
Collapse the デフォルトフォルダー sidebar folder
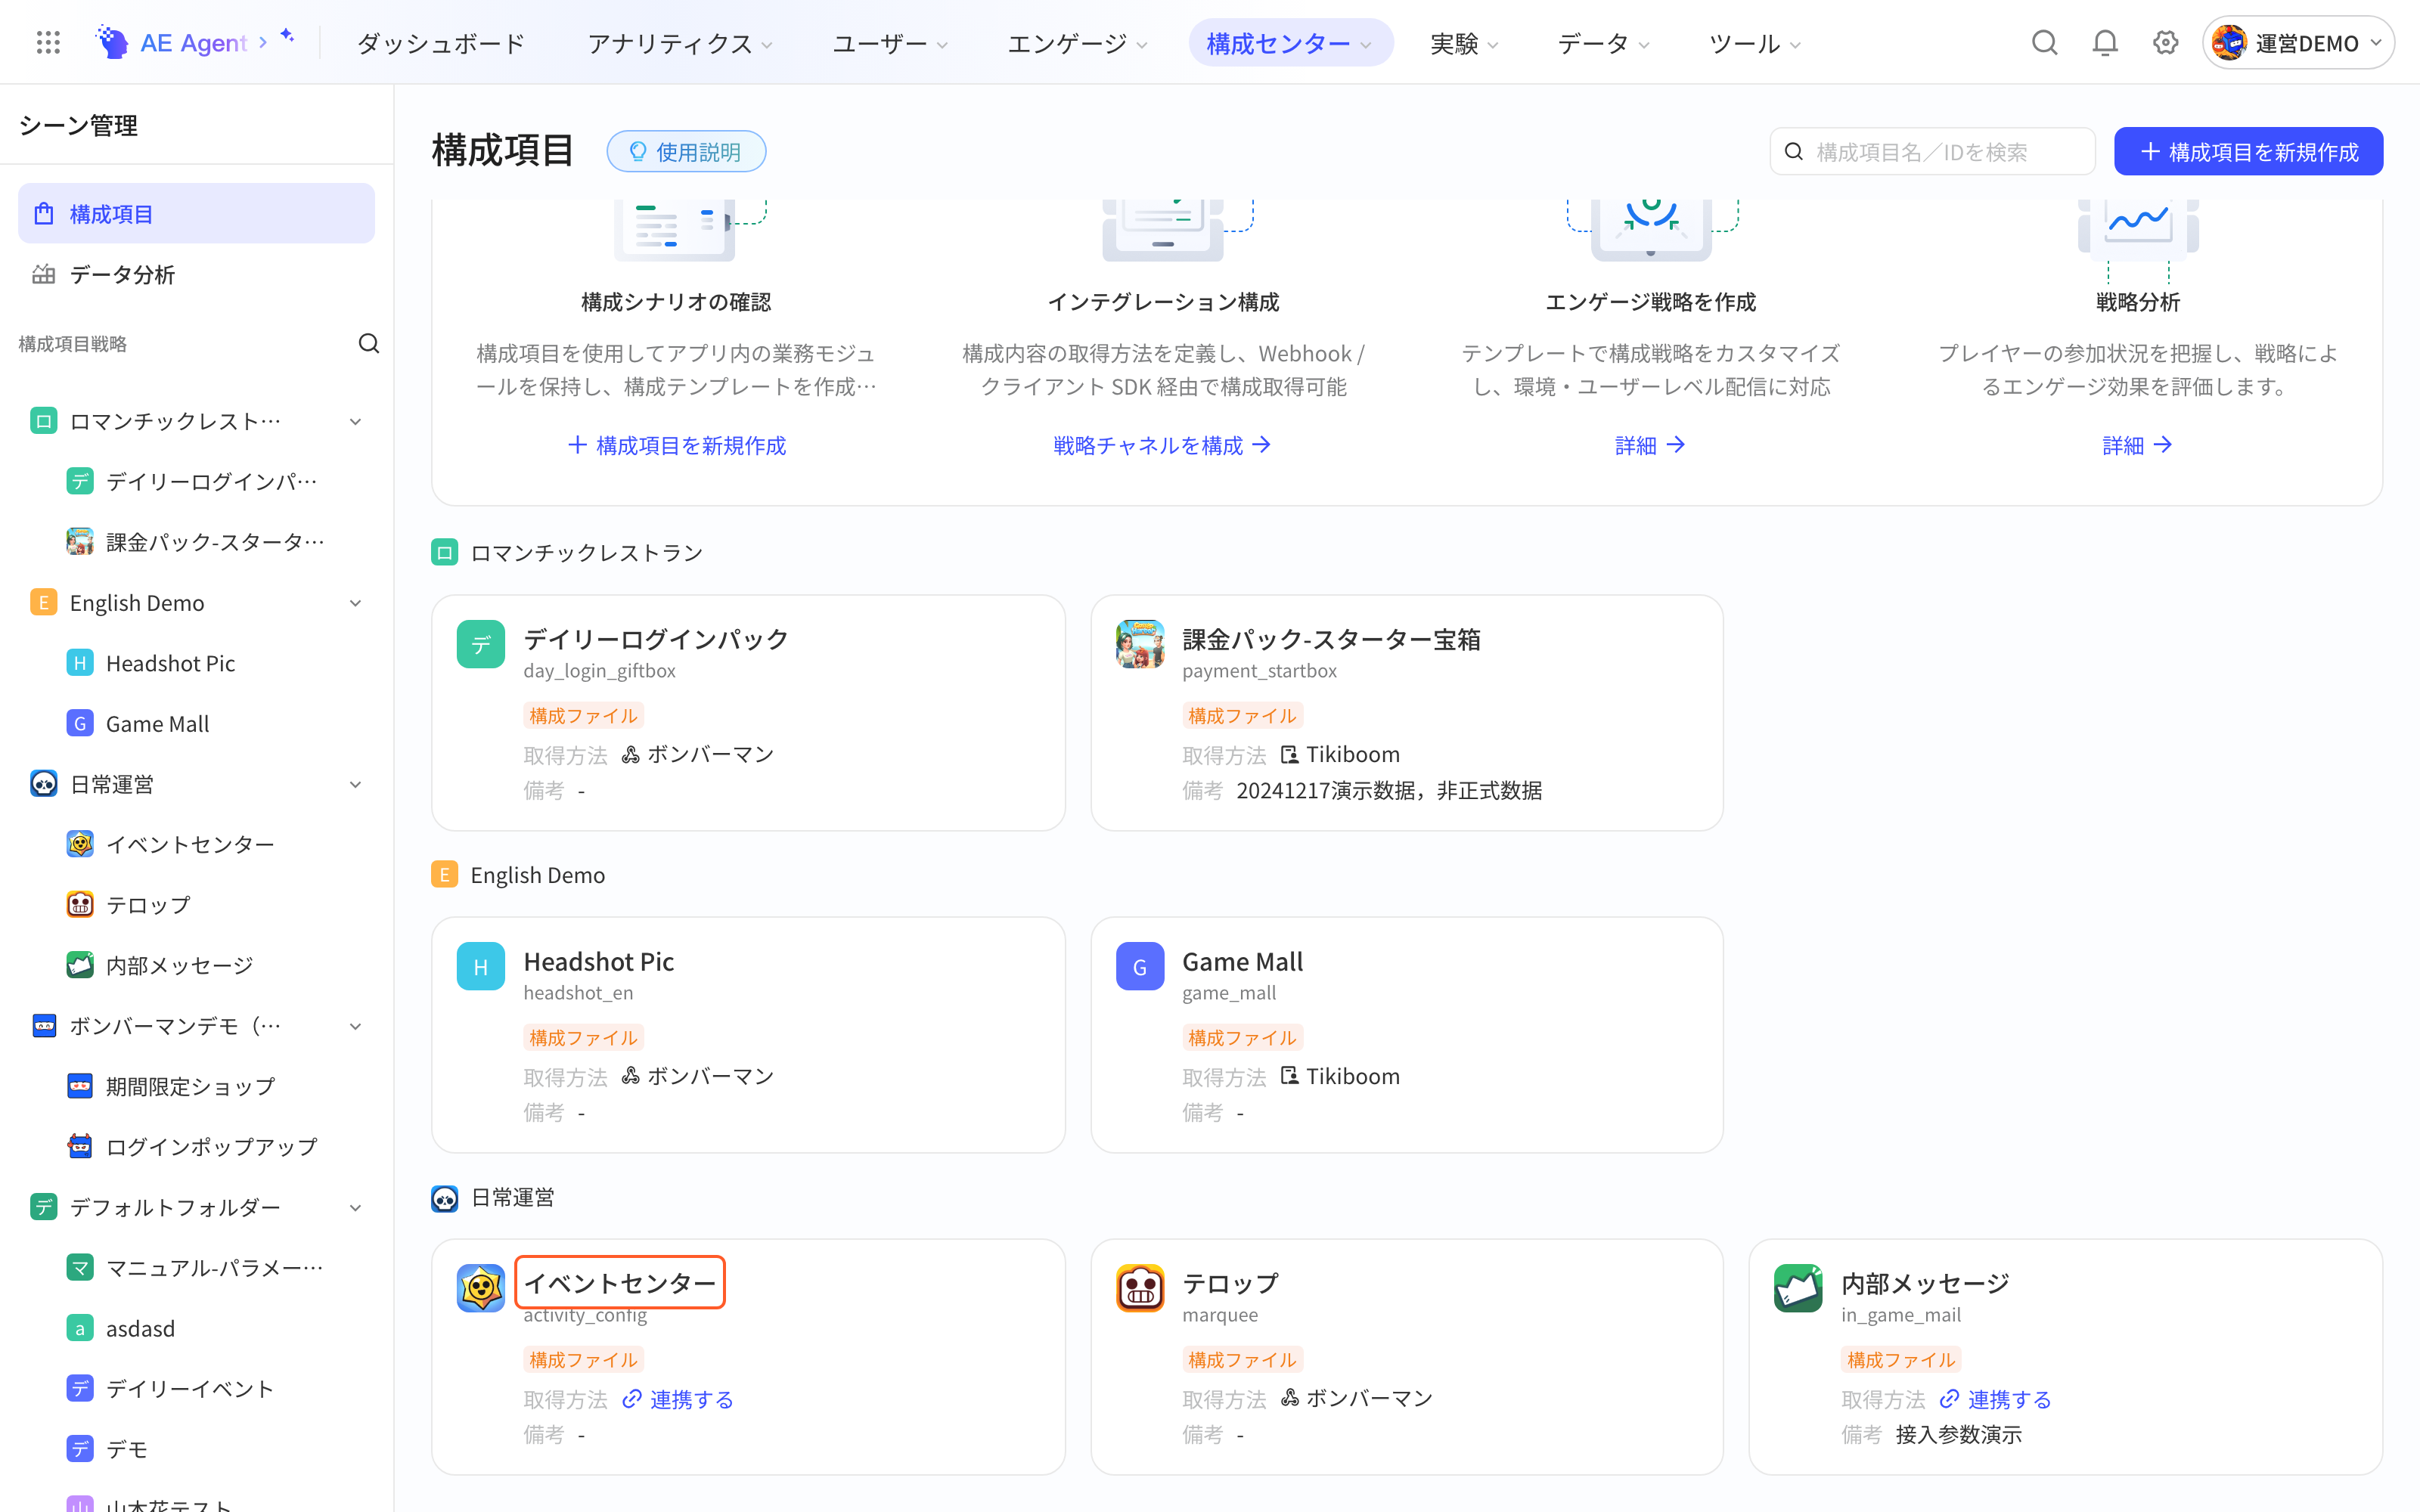(355, 1208)
